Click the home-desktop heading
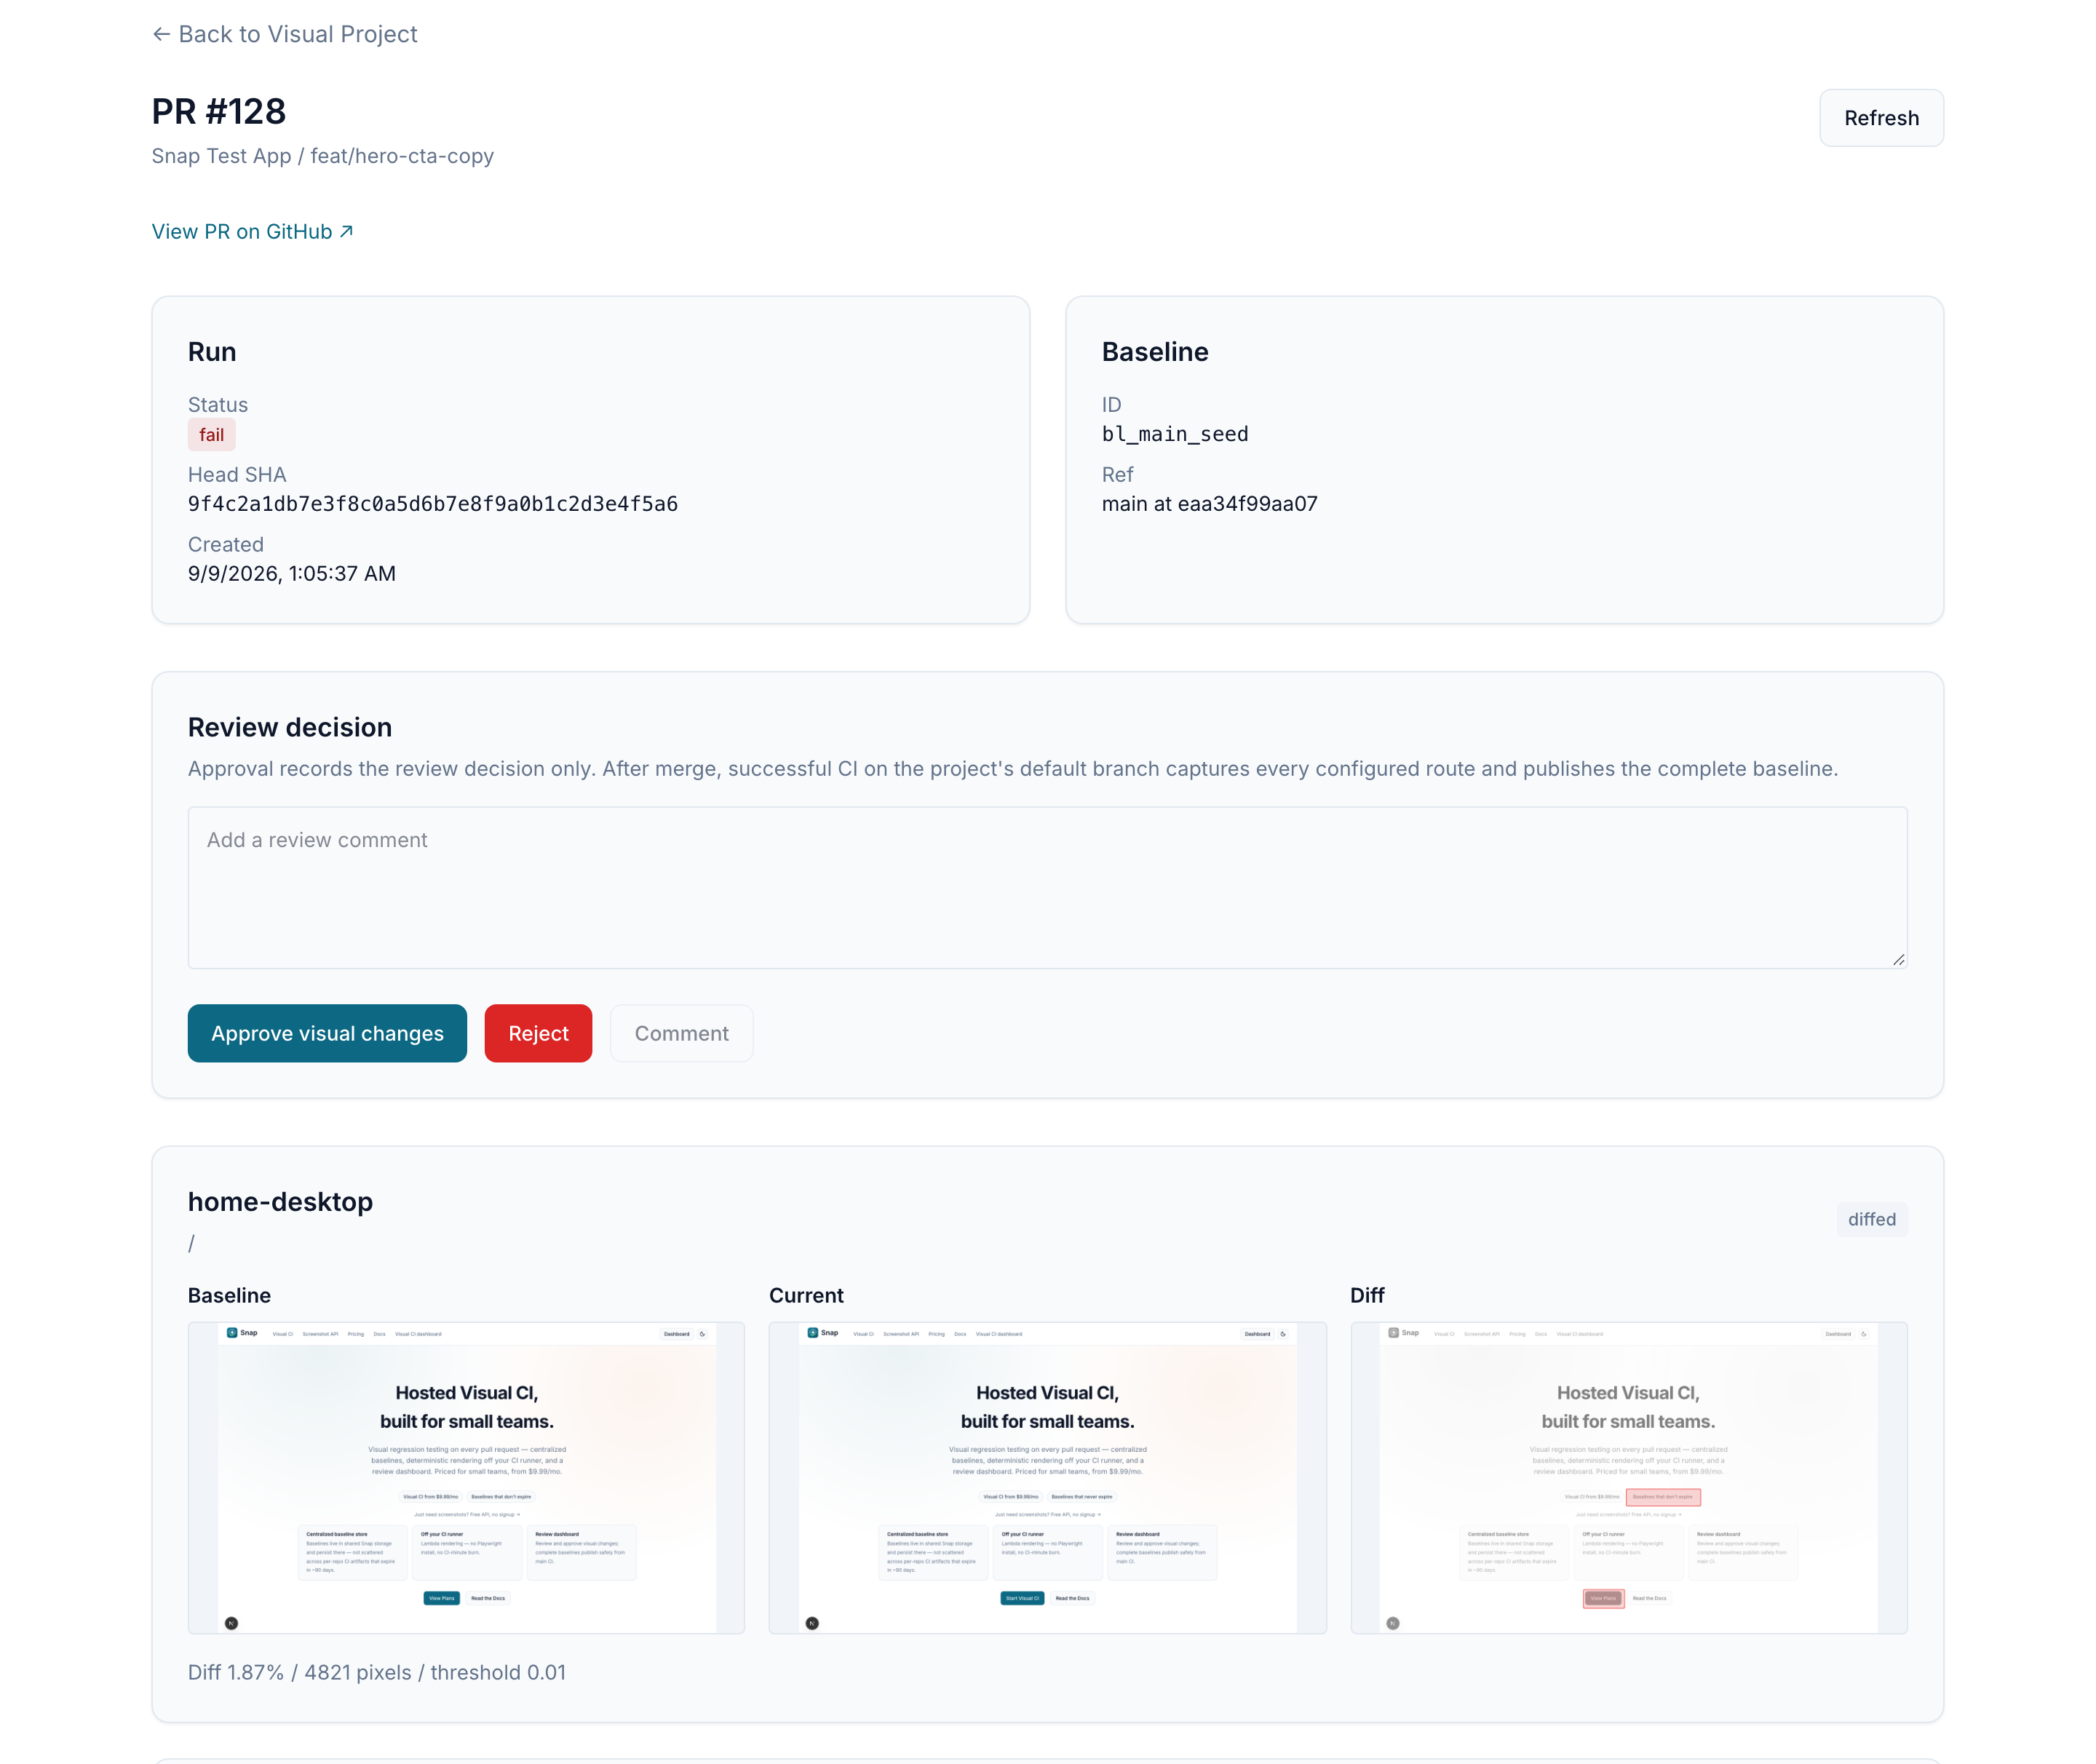Viewport: 2096px width, 1764px height. [x=280, y=1201]
